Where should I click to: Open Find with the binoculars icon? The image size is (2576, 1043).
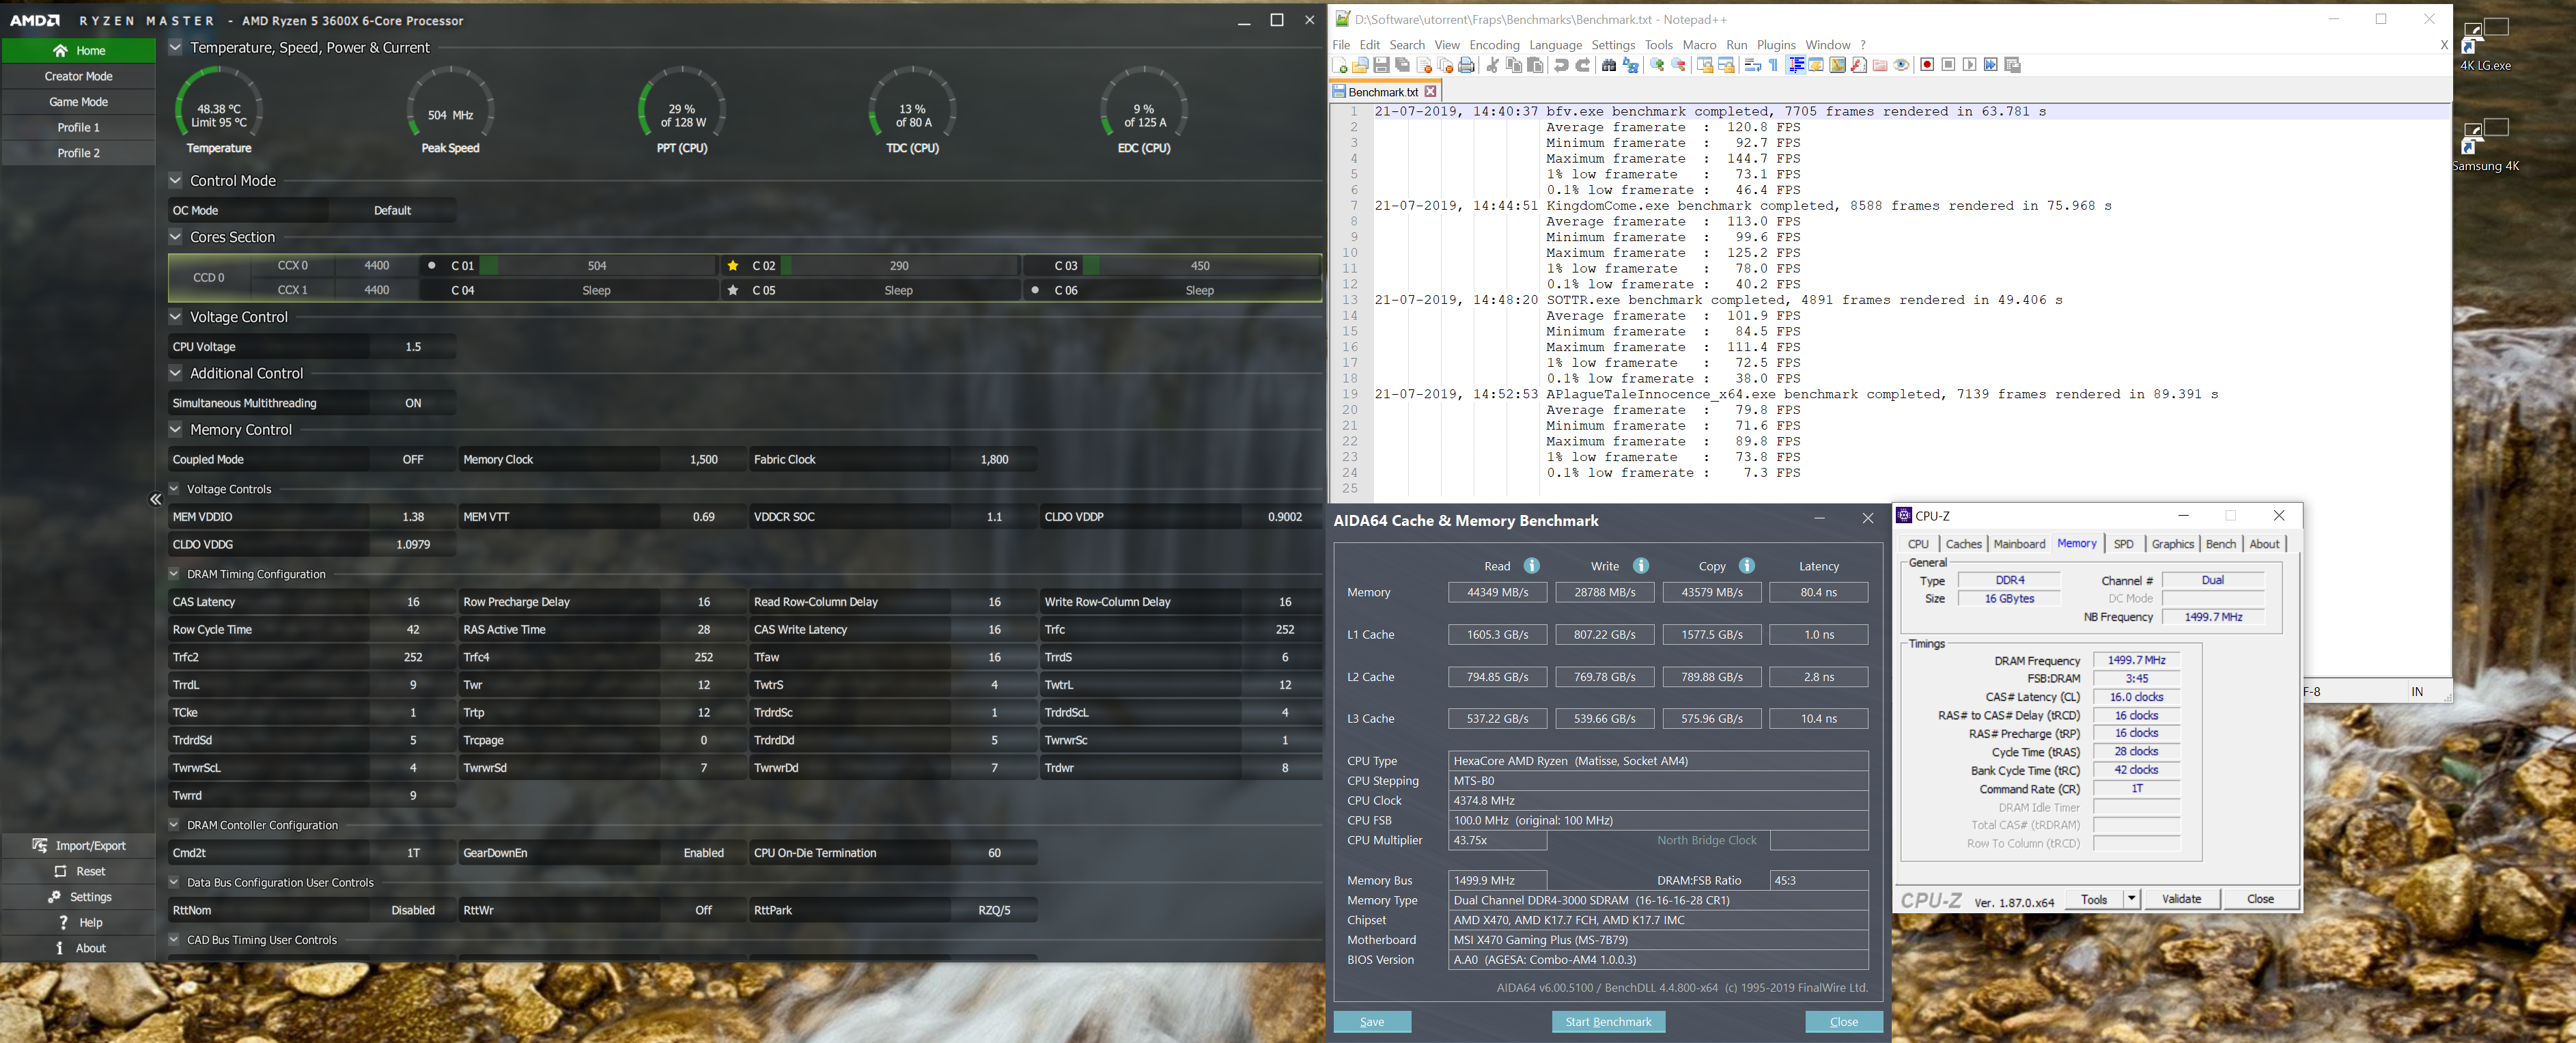(x=1609, y=65)
